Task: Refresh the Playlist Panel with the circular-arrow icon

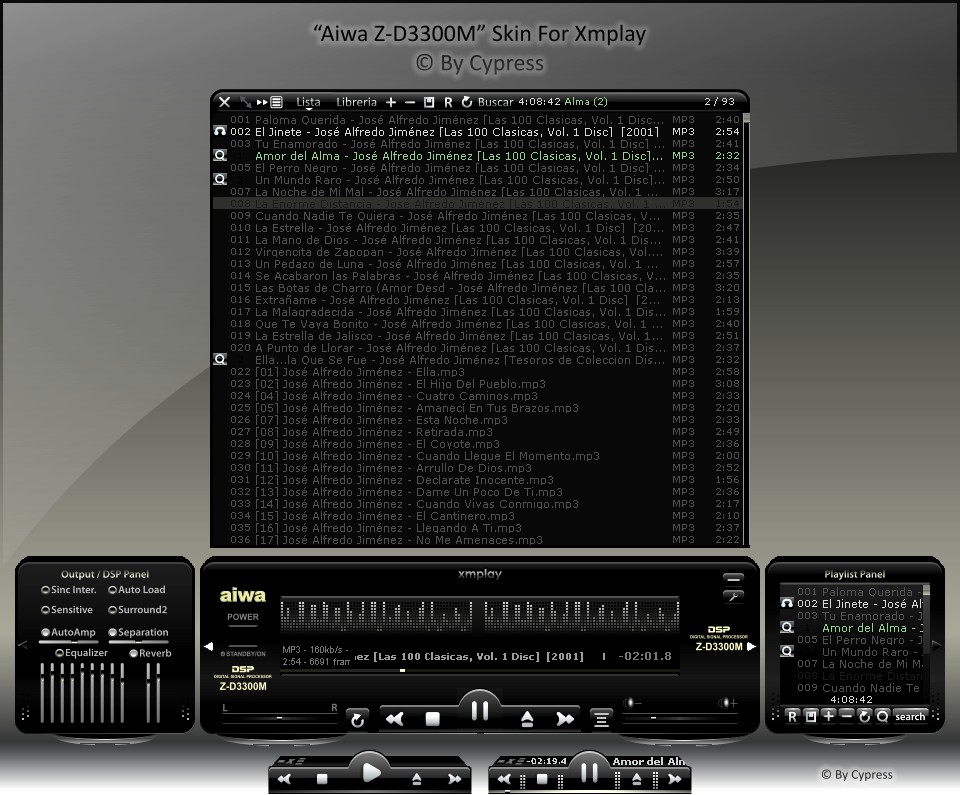Action: (863, 717)
